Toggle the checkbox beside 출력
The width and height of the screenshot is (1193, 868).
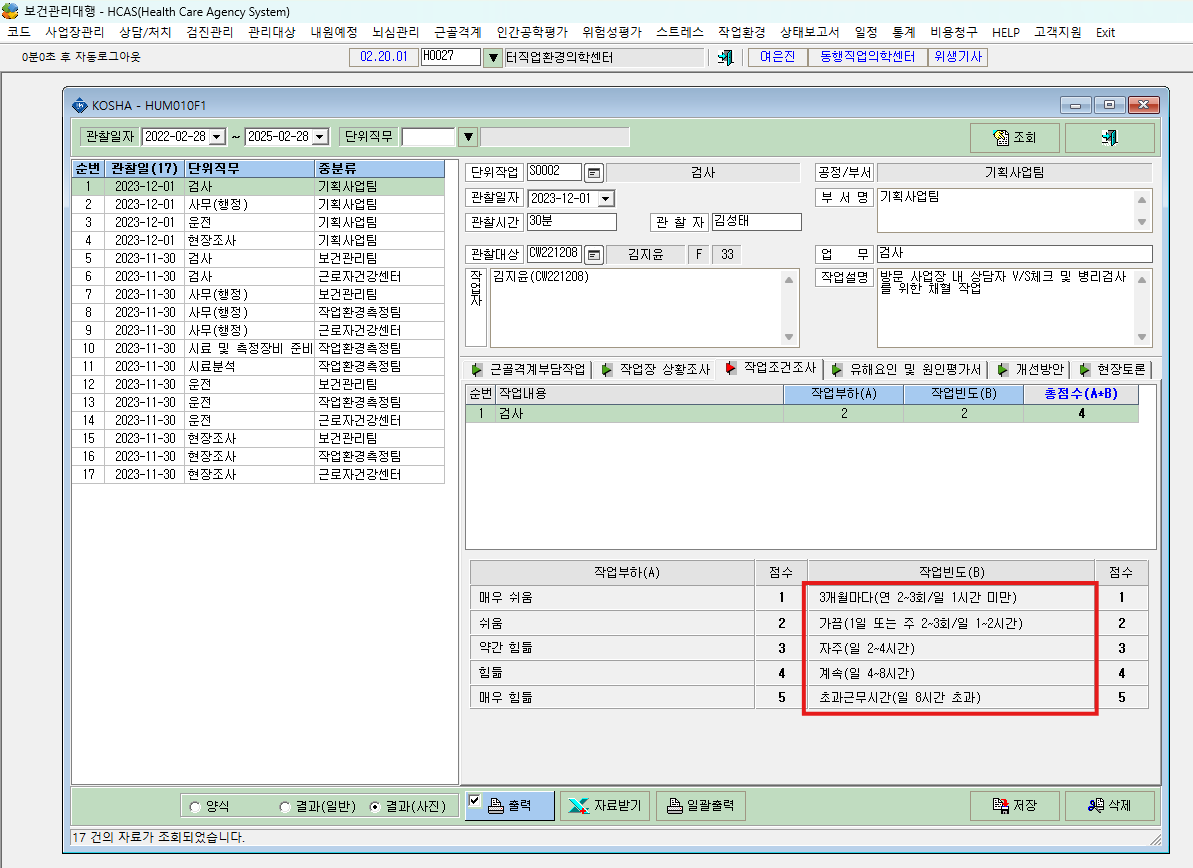(475, 800)
